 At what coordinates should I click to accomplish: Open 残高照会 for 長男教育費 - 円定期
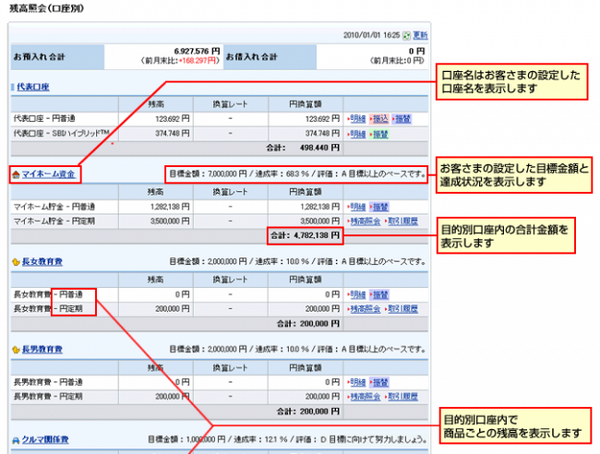point(365,397)
